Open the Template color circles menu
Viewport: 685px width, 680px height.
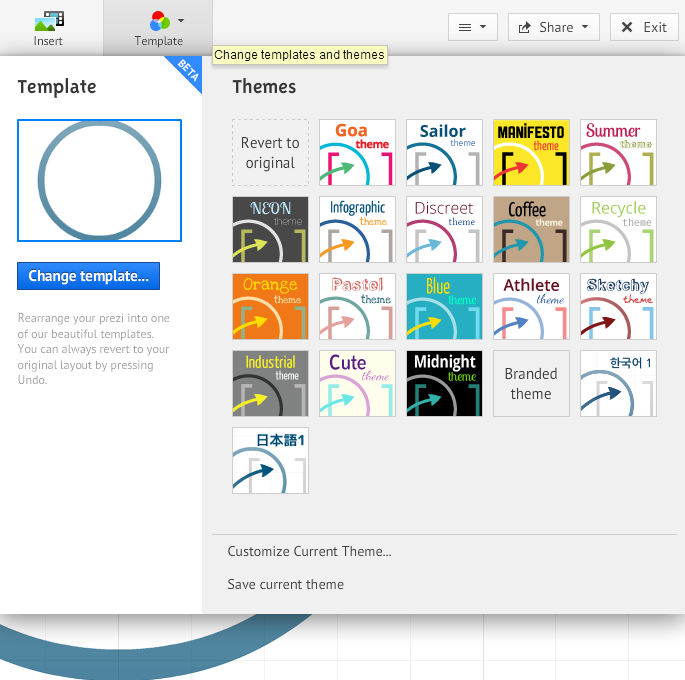(x=159, y=21)
